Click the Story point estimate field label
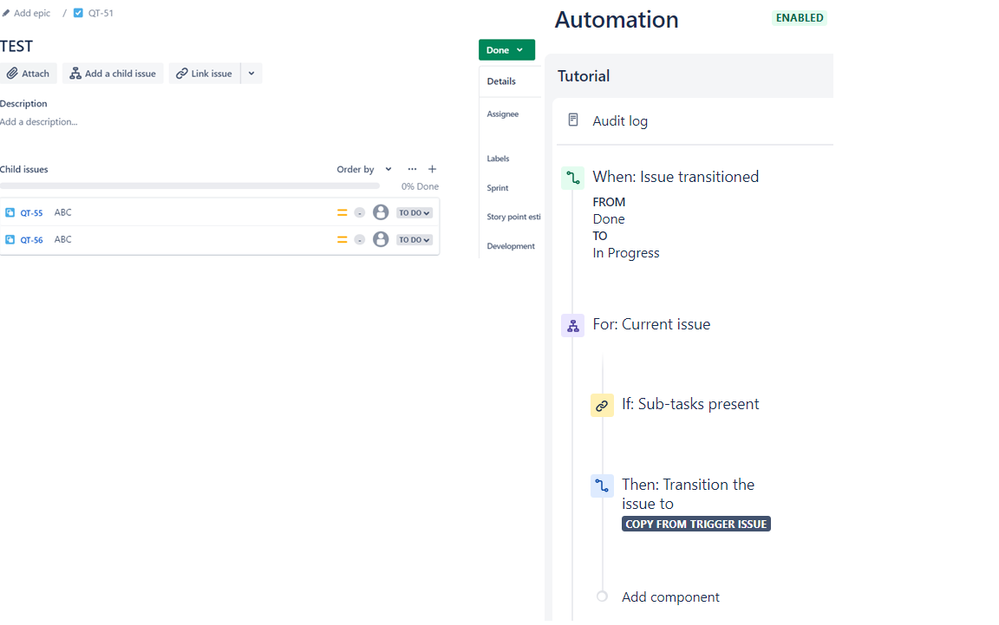 [x=514, y=217]
